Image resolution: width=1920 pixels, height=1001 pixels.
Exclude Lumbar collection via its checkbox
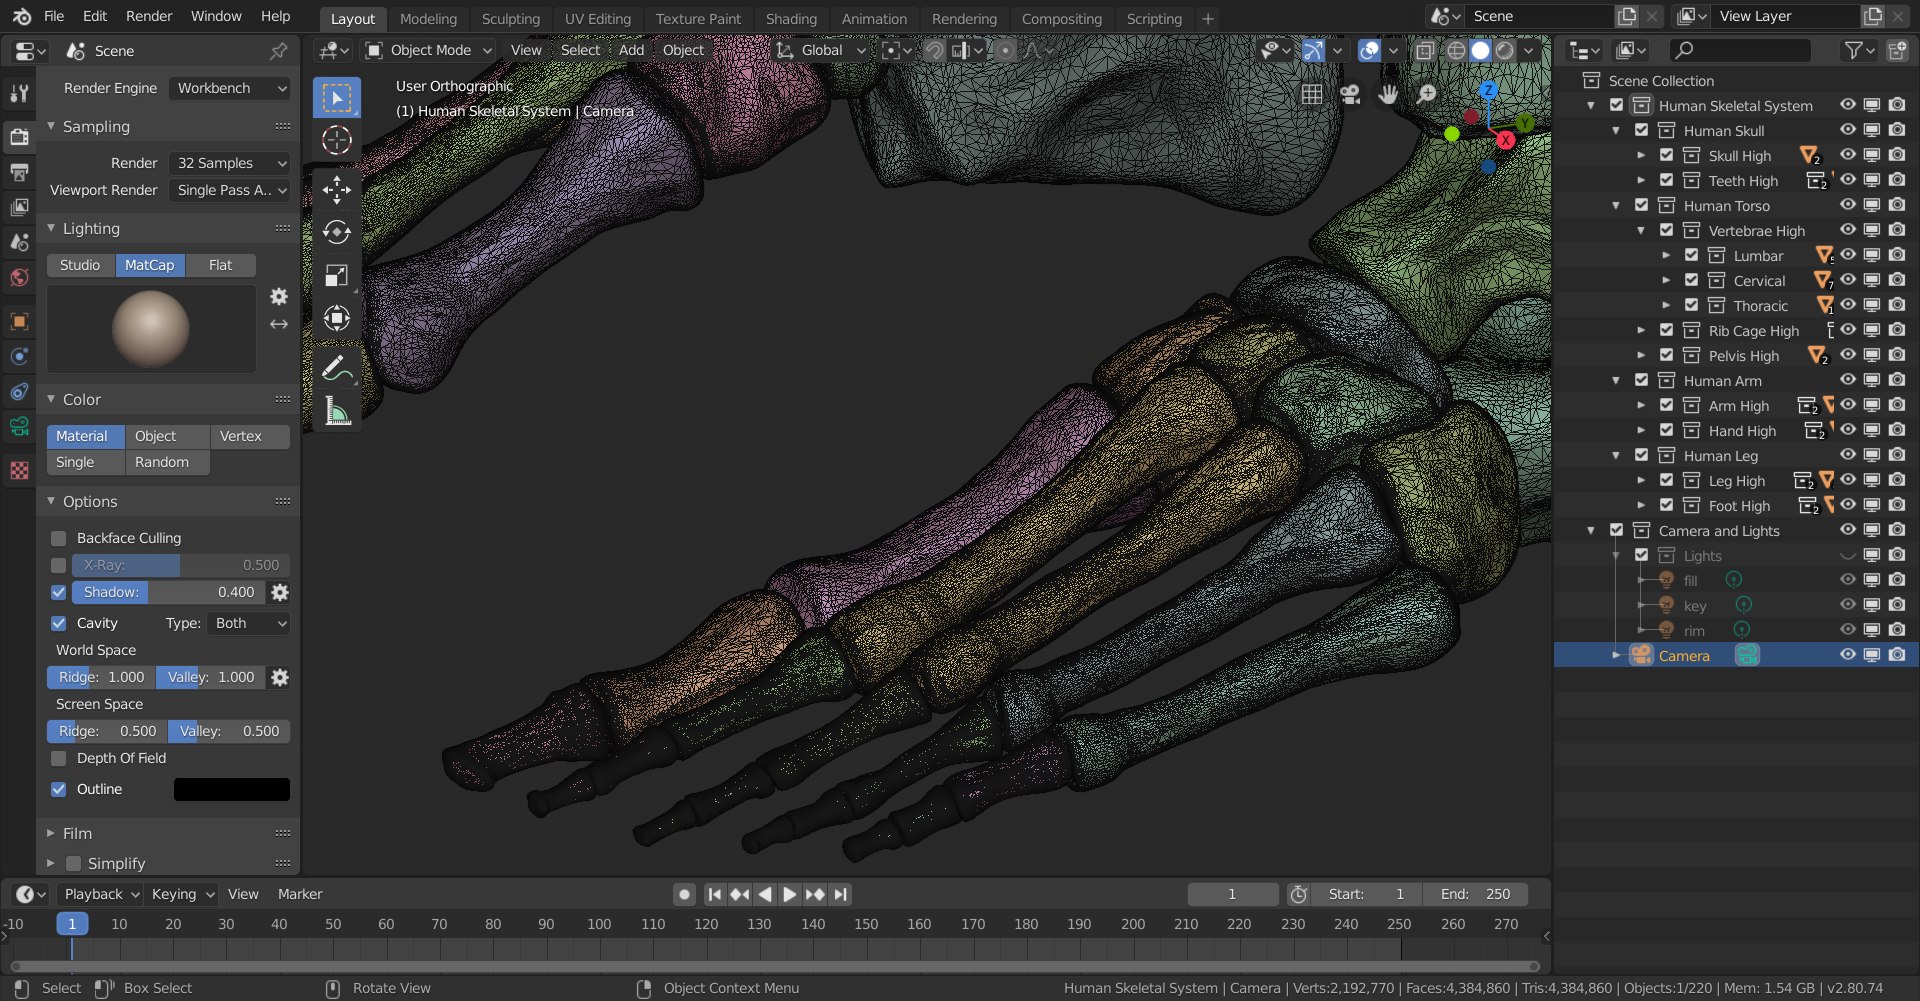1691,255
